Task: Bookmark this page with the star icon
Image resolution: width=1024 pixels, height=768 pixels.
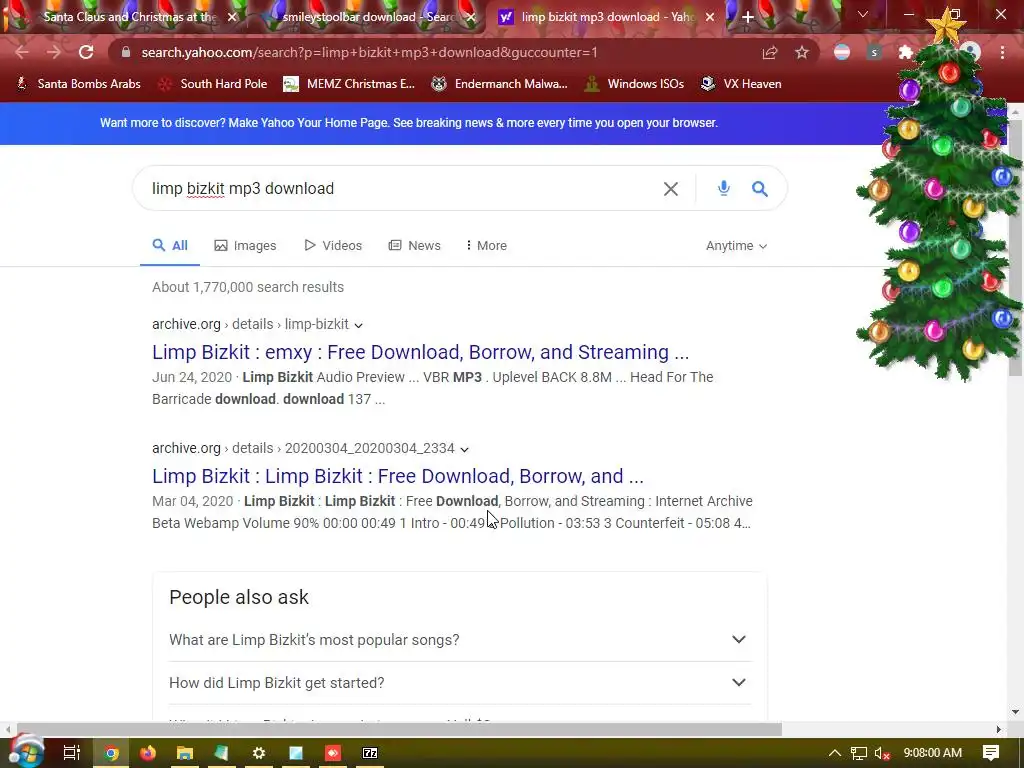Action: (802, 52)
